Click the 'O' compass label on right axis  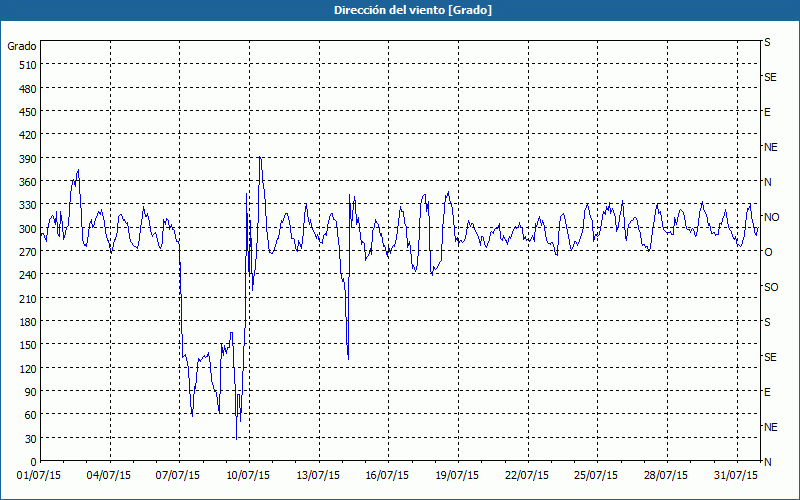pyautogui.click(x=768, y=252)
